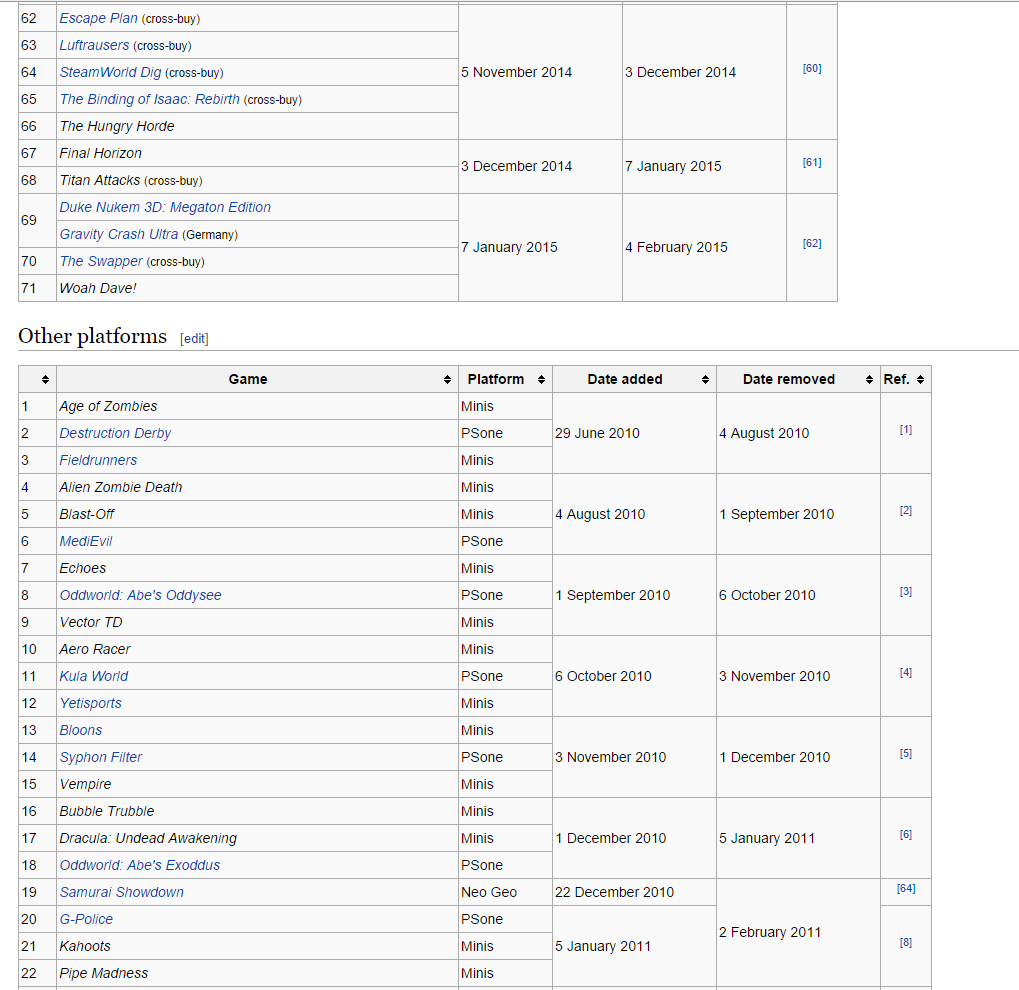Edit the Other platforms section

194,339
